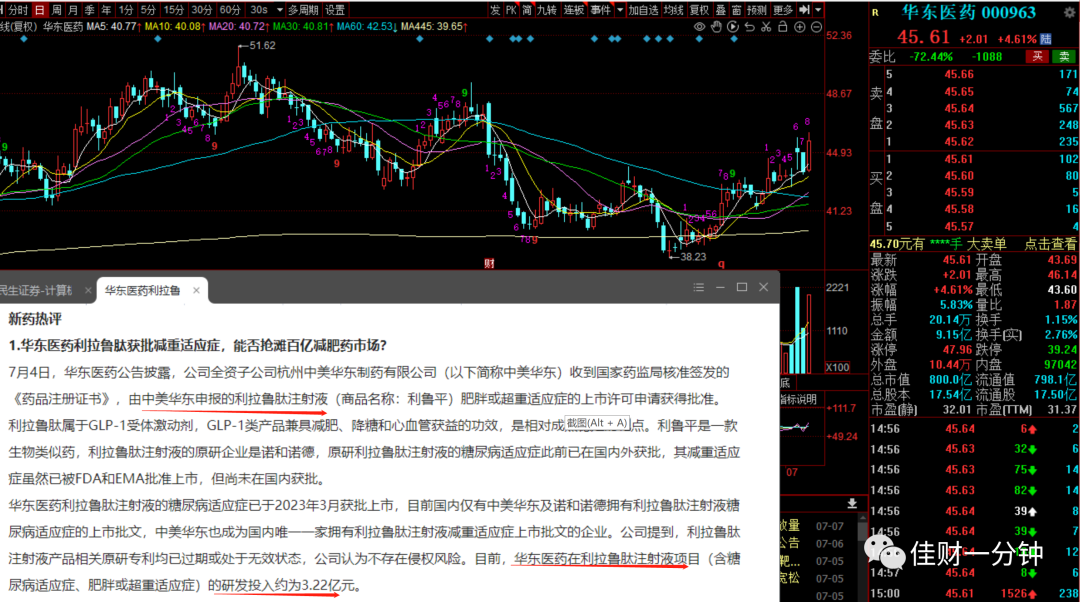The image size is (1080, 602).
Task: Click the 叠 overlay stock button
Action: 720,10
